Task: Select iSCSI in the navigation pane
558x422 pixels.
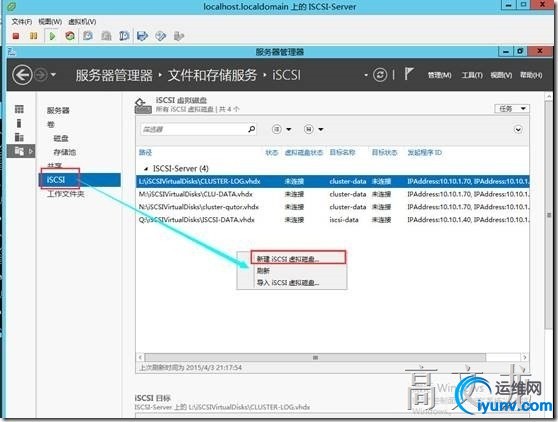Action: (x=80, y=180)
